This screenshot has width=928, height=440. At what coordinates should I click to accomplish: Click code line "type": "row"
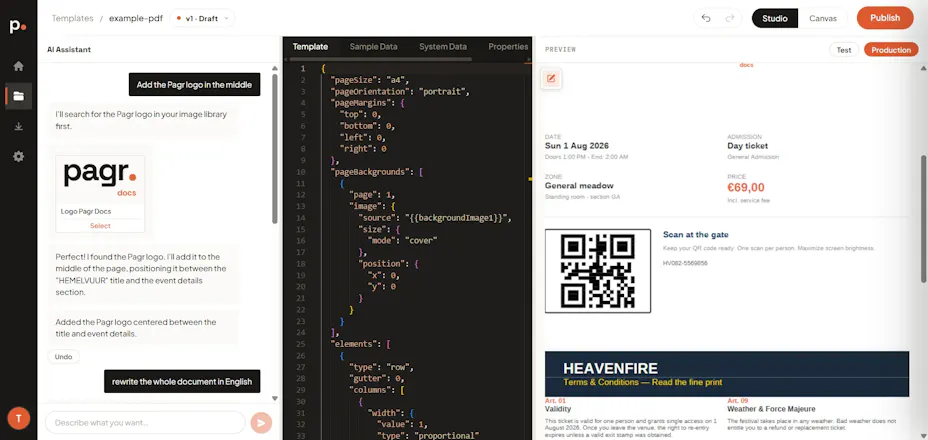pos(381,367)
